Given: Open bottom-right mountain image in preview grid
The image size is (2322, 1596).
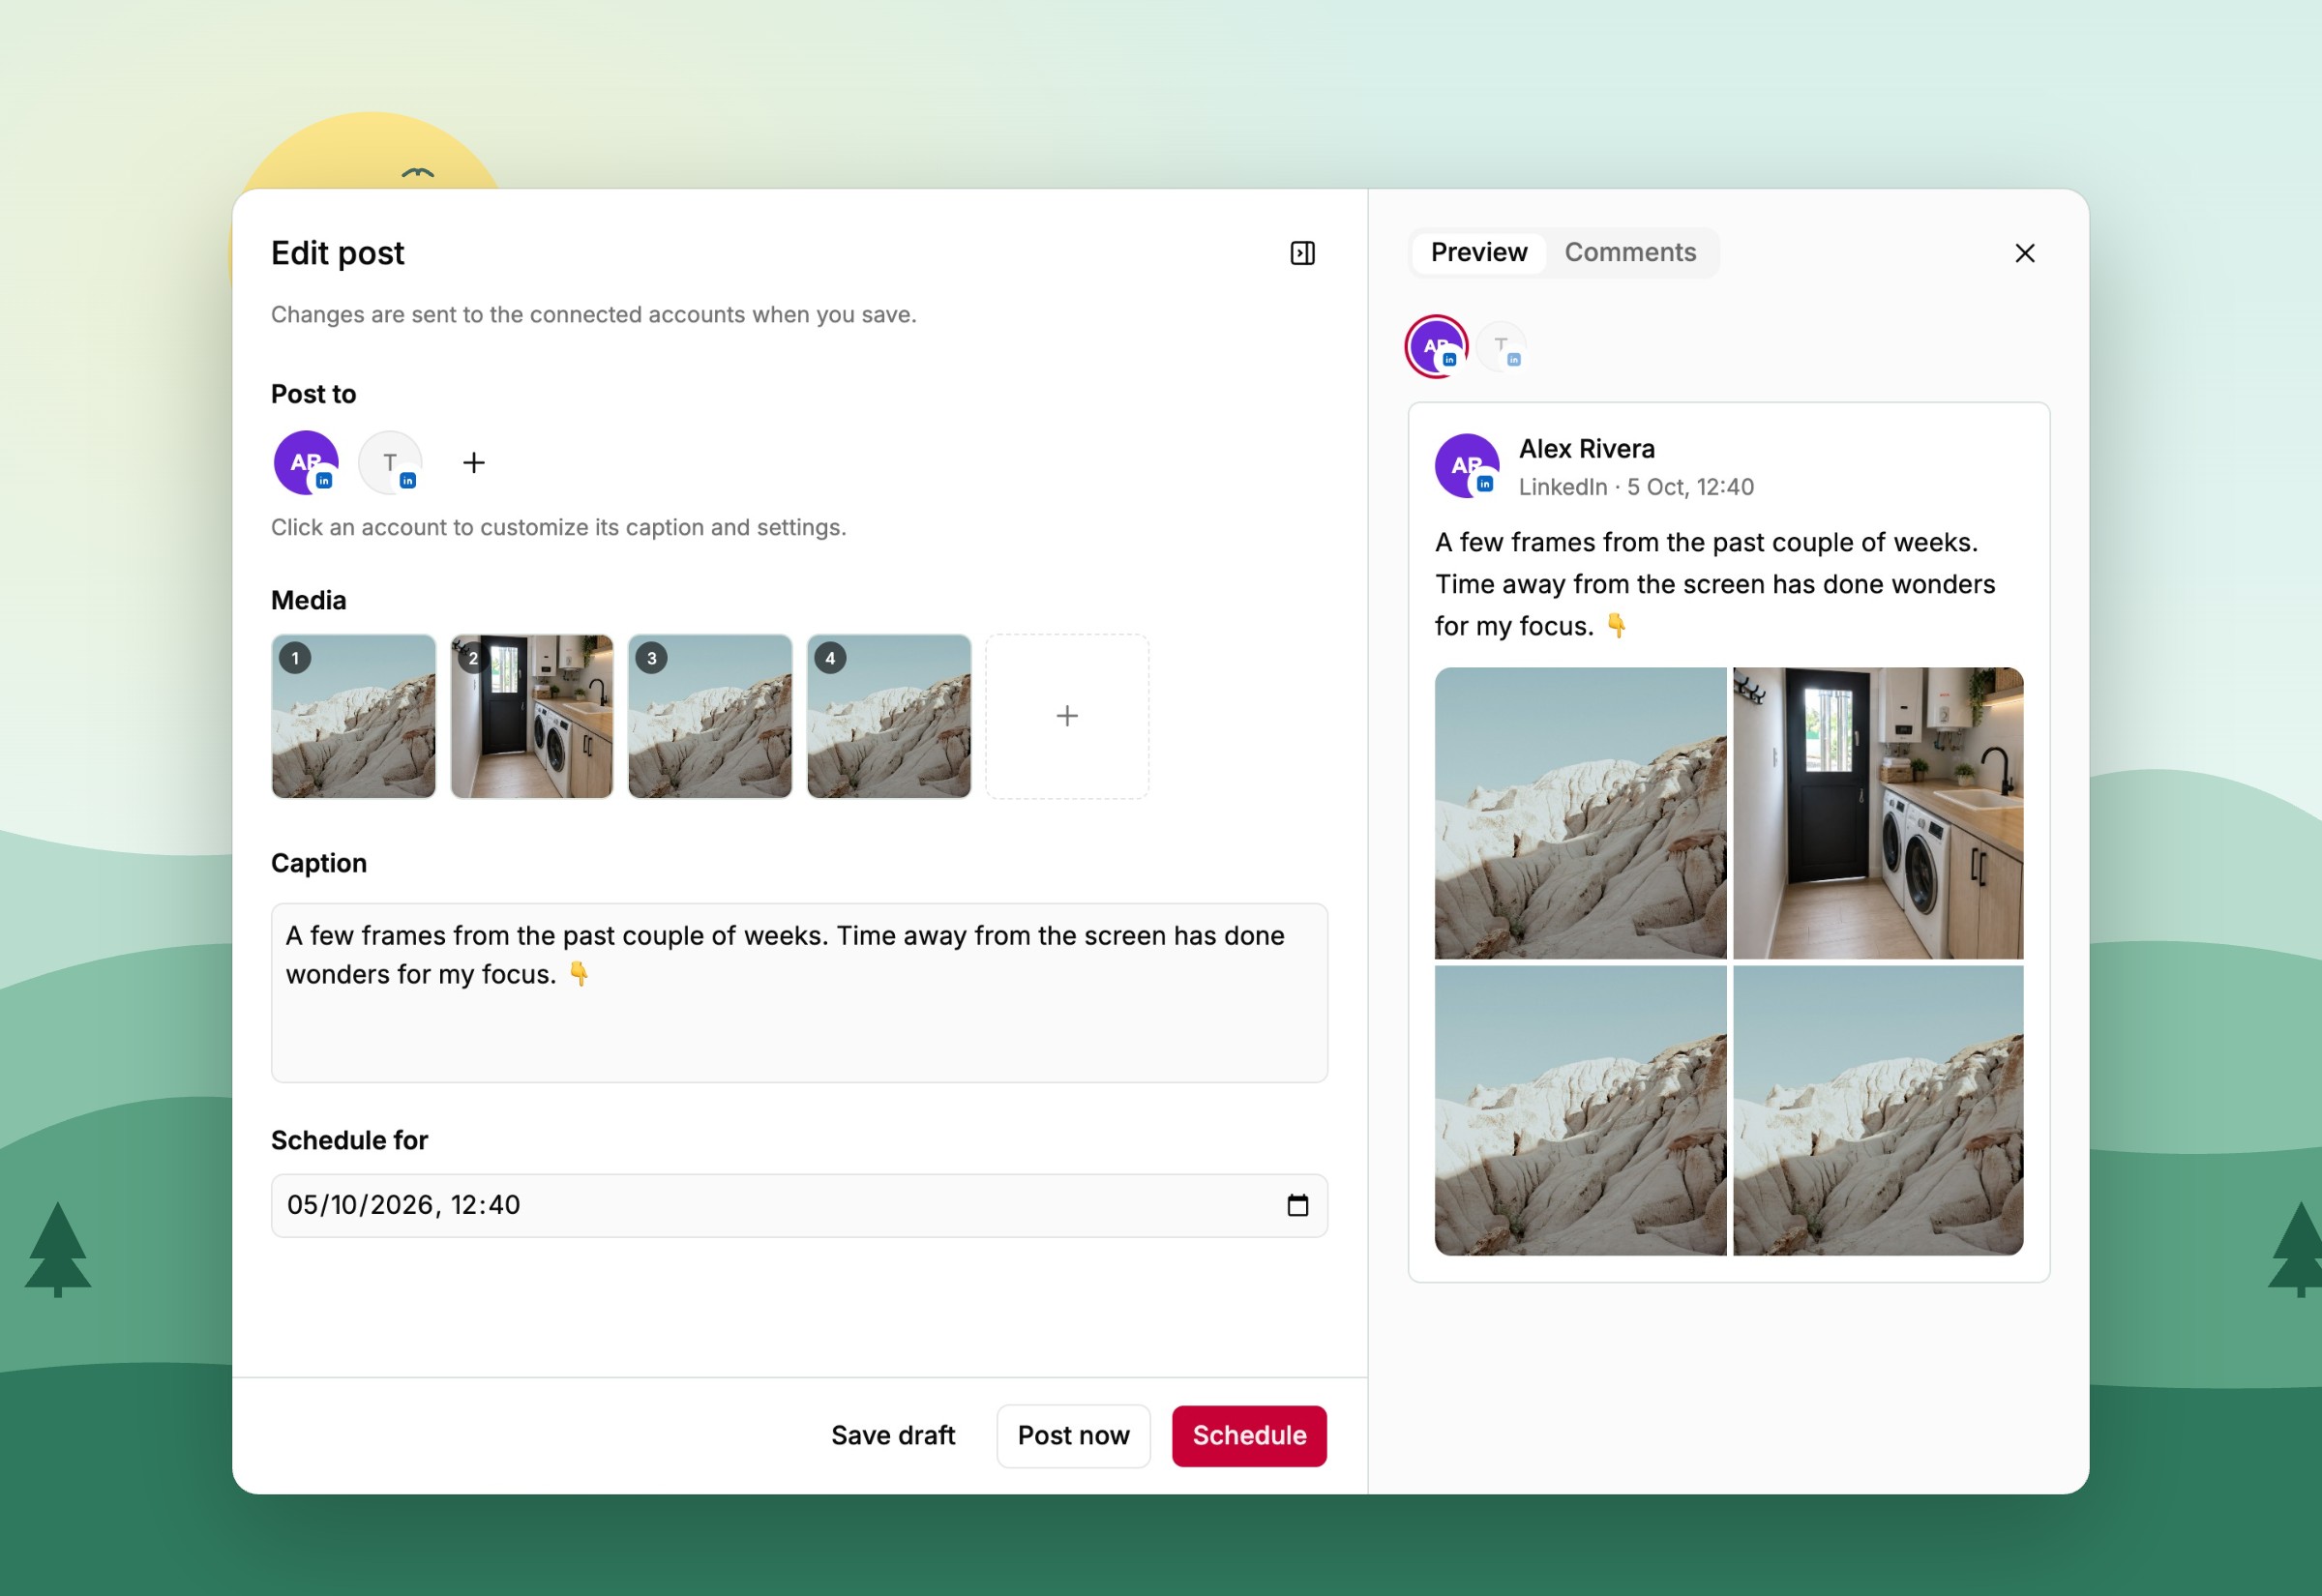Looking at the screenshot, I should [x=1877, y=1110].
